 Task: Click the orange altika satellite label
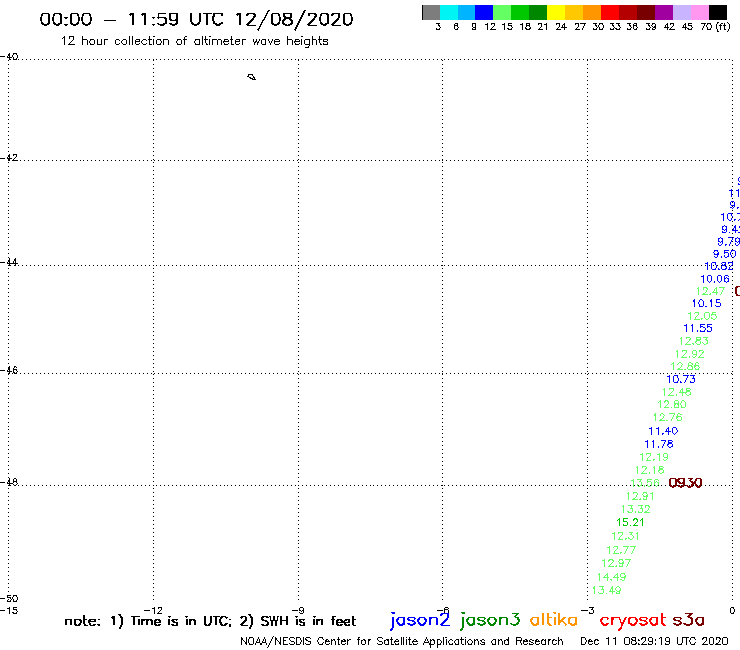pyautogui.click(x=554, y=620)
